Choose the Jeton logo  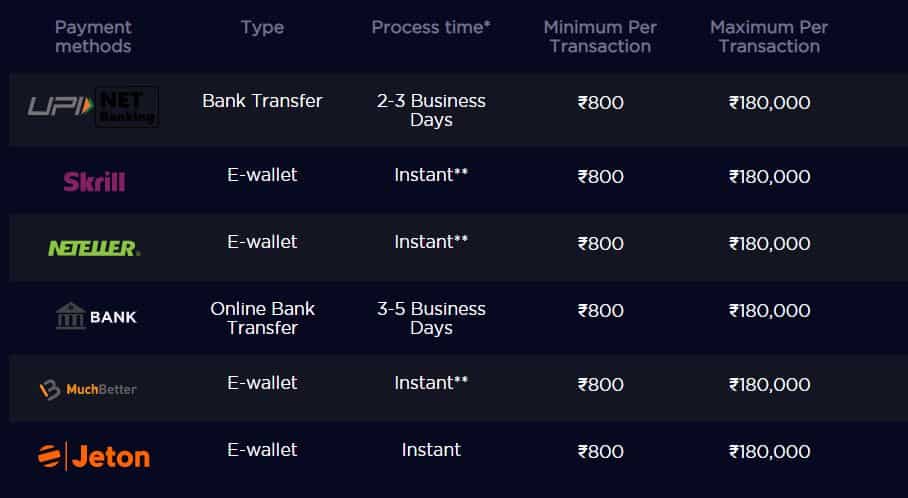point(94,456)
